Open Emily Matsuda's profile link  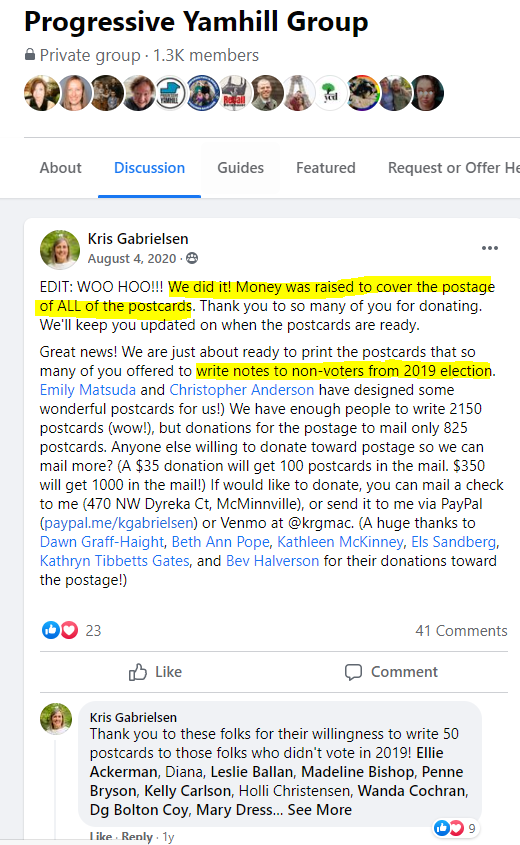(x=88, y=390)
